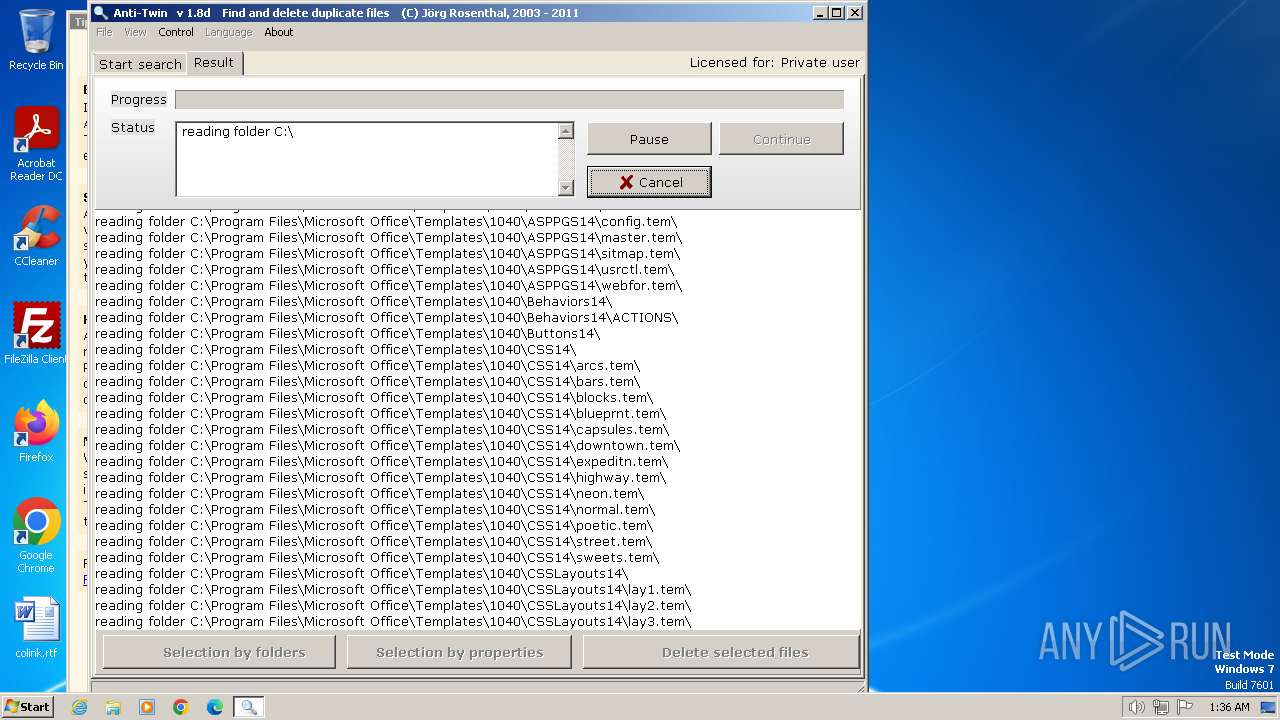Open the Control menu
1280x720 pixels.
(176, 32)
